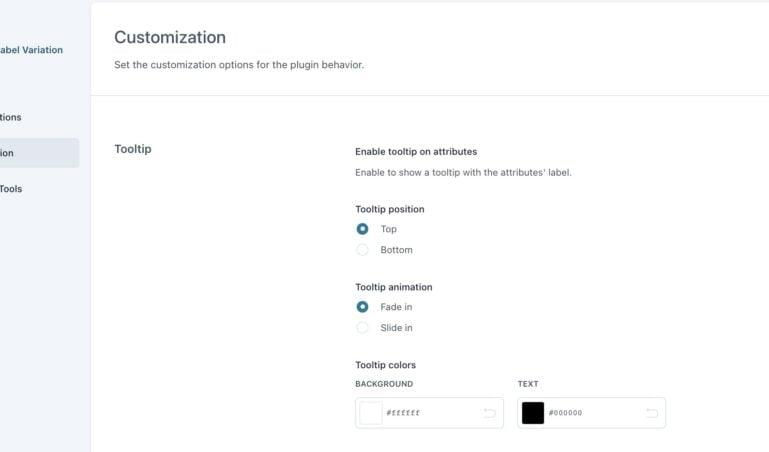The width and height of the screenshot is (769, 452).
Task: Open the sidebar item ending in 'tions'
Action: coord(11,117)
